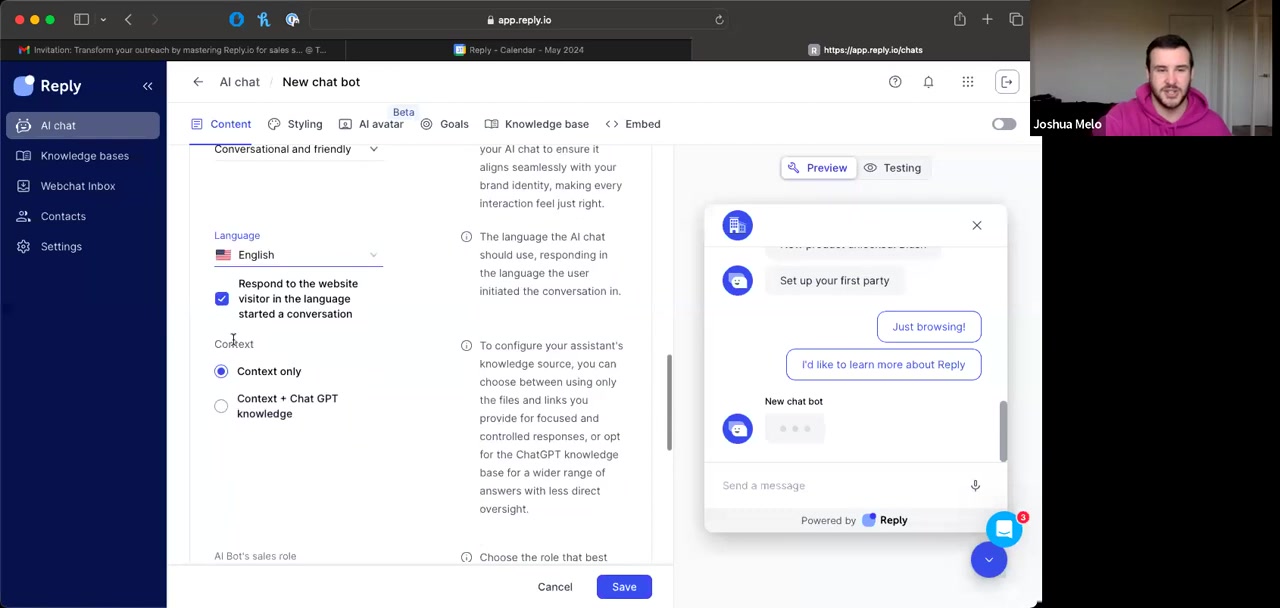Open notifications bell icon
Viewport: 1280px width, 608px height.
[928, 82]
